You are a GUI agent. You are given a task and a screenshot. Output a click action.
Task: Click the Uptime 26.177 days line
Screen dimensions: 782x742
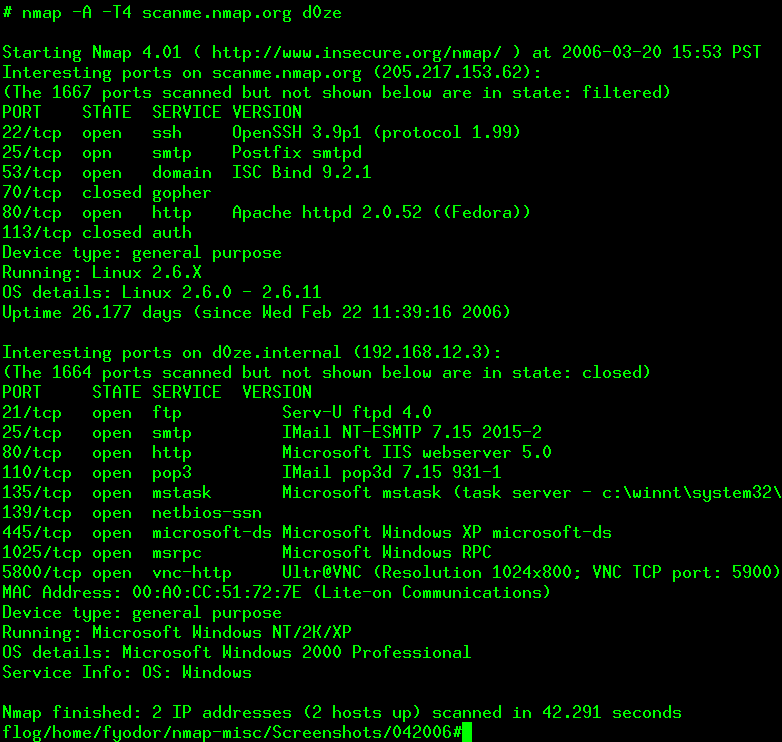(x=257, y=313)
